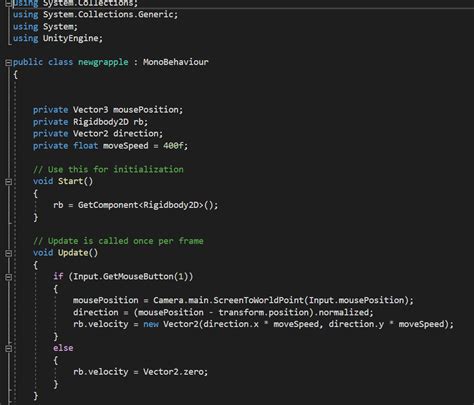This screenshot has height=405, width=474.
Task: Click the 'Update()' method name
Action: (78, 253)
